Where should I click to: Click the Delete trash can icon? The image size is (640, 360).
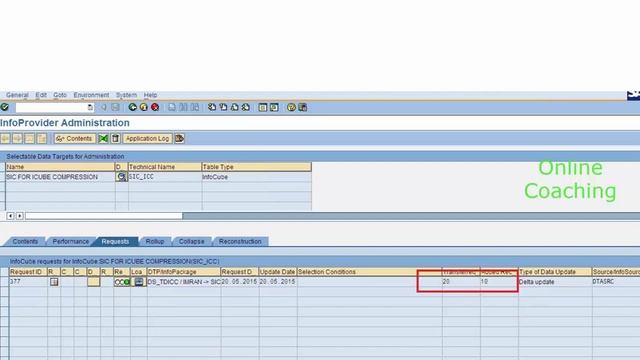click(116, 138)
